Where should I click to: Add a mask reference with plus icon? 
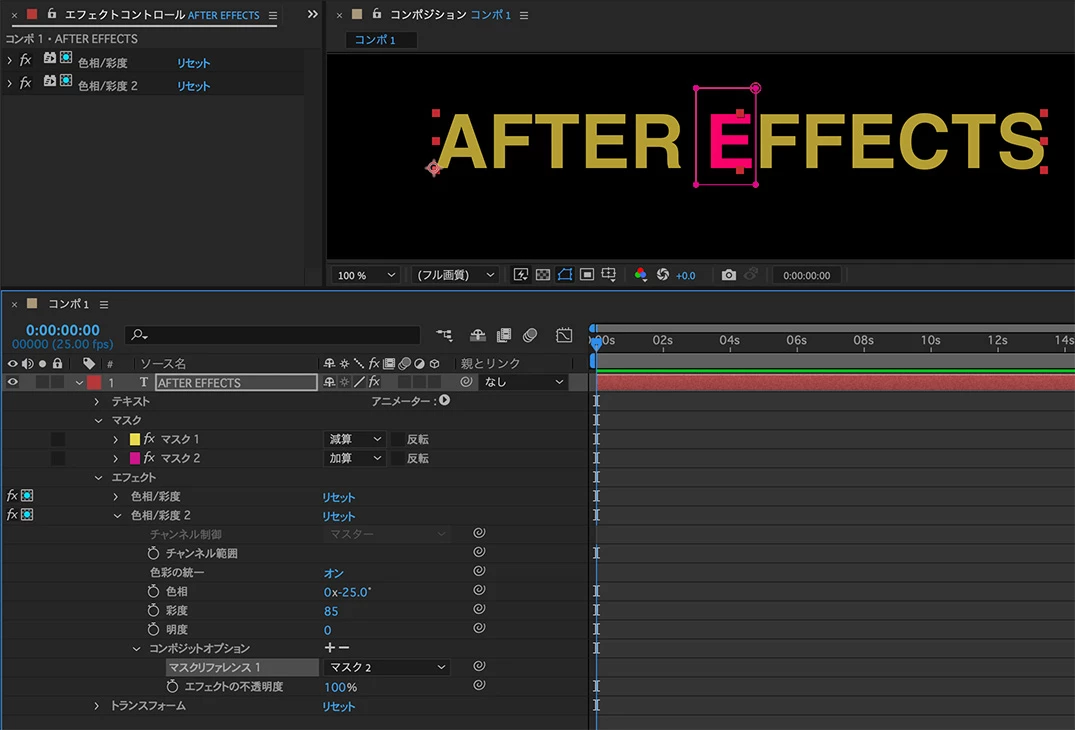click(330, 648)
